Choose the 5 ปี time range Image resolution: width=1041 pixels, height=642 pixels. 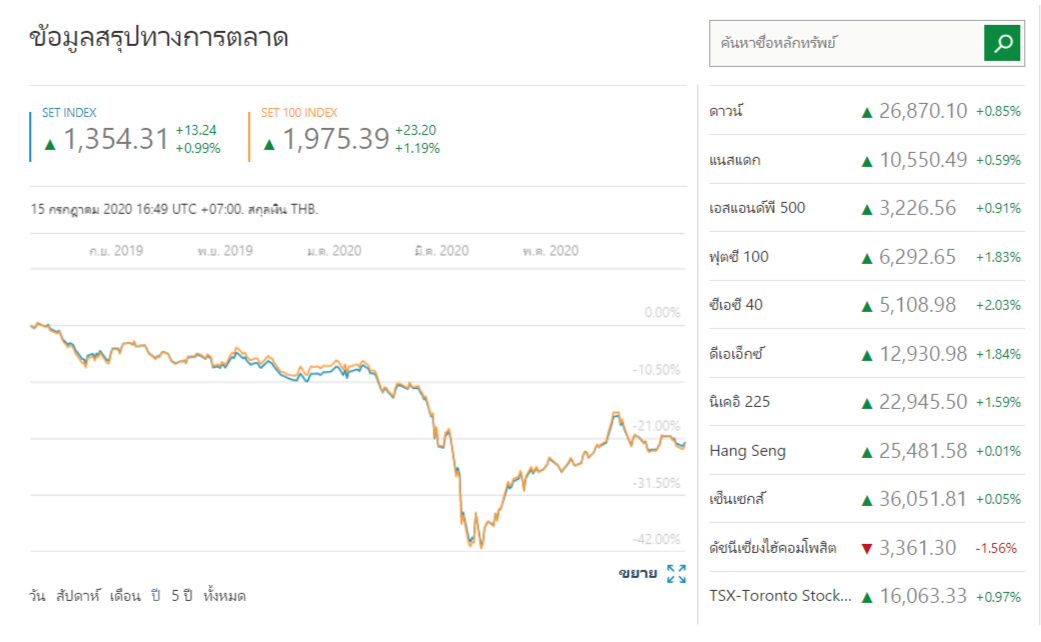tap(181, 596)
